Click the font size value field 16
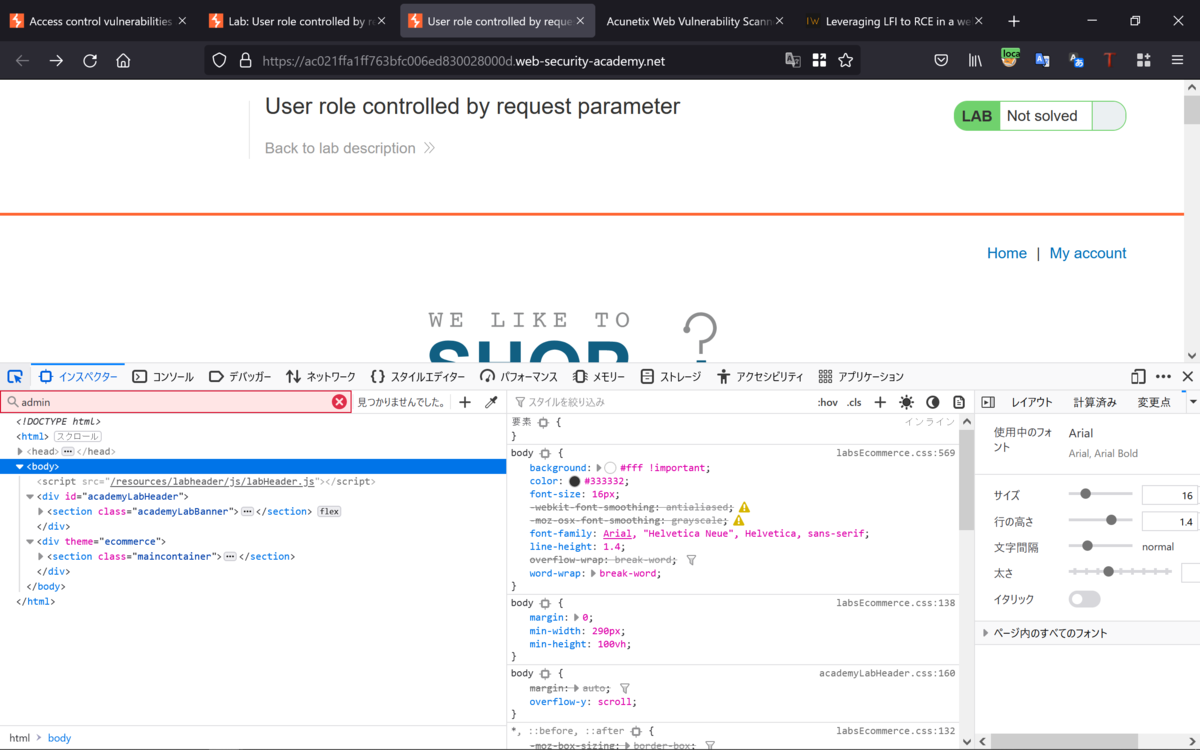The image size is (1200, 750). (1170, 495)
